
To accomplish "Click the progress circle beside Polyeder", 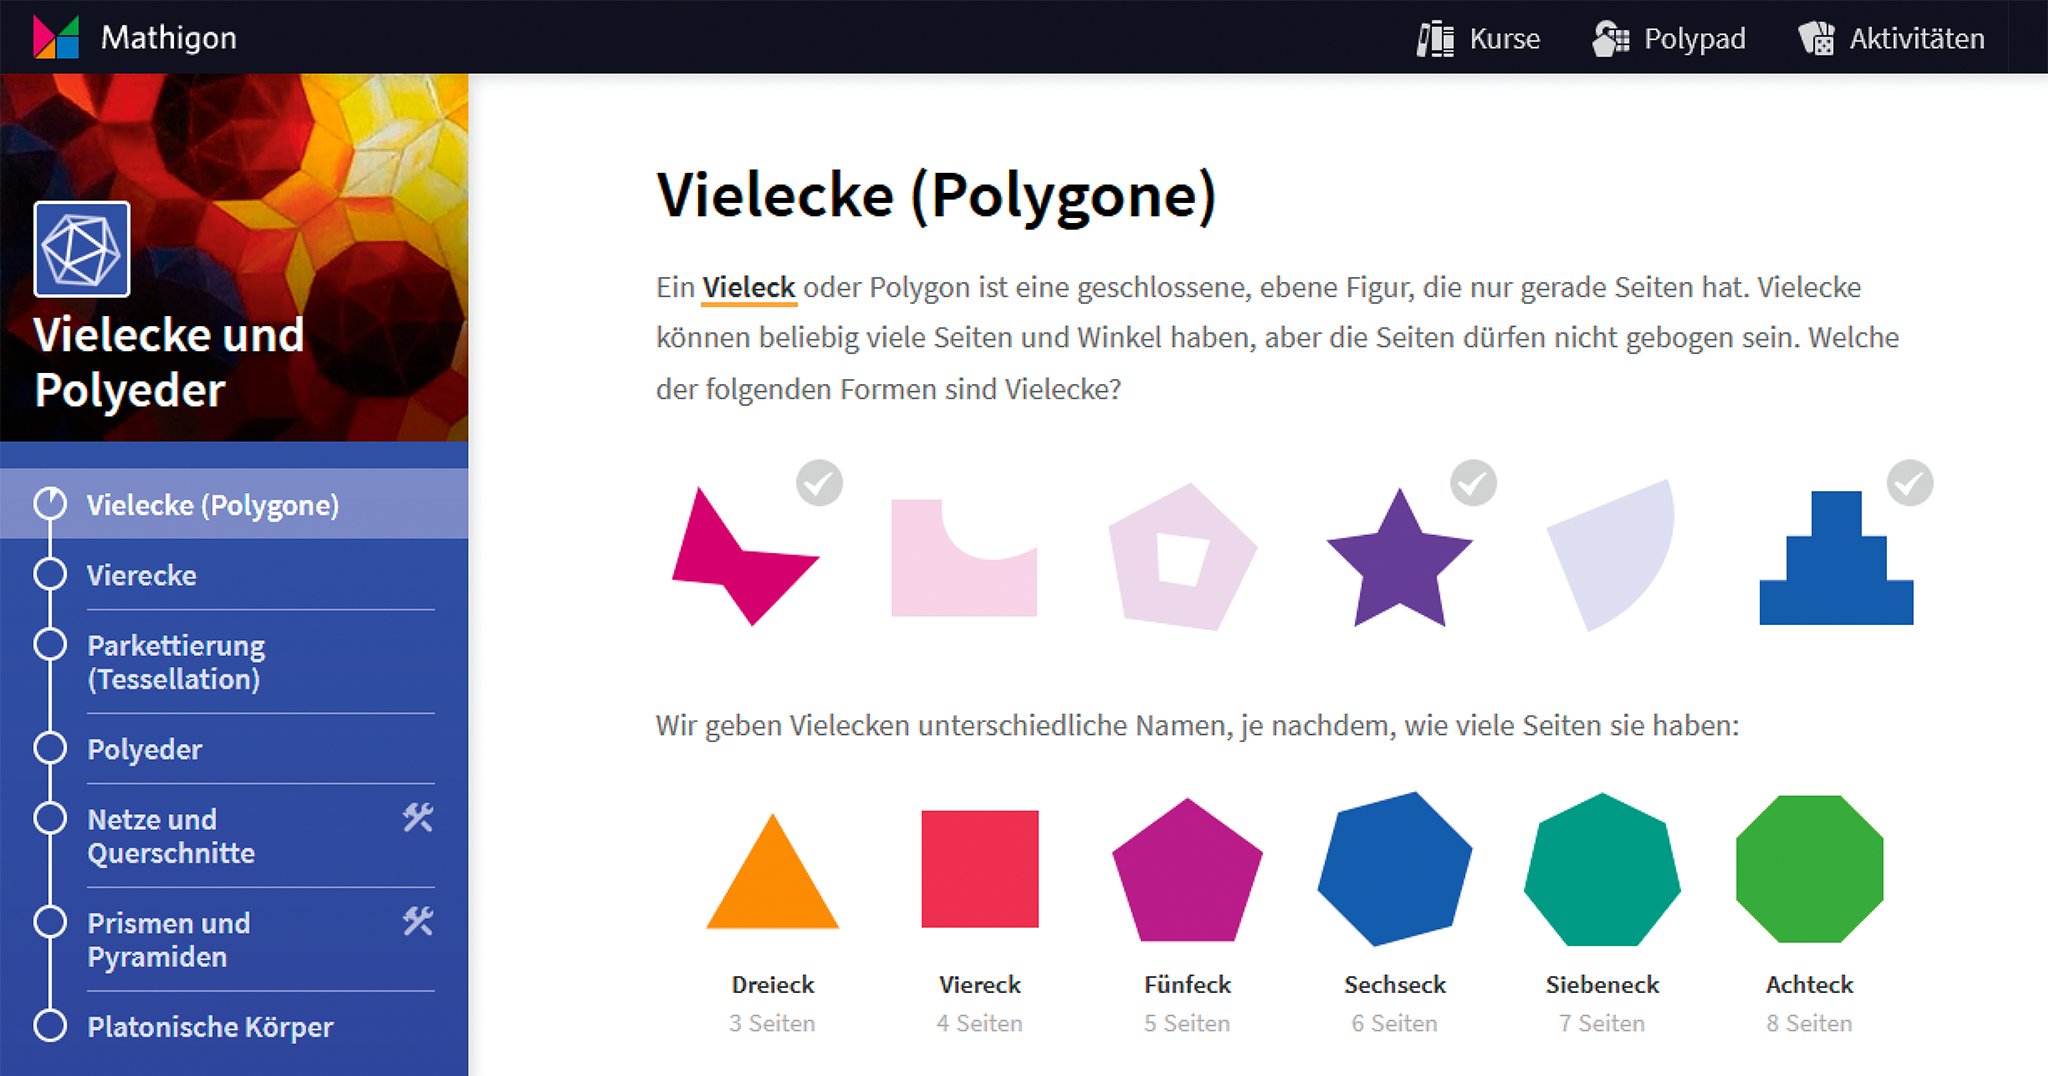I will pos(50,748).
